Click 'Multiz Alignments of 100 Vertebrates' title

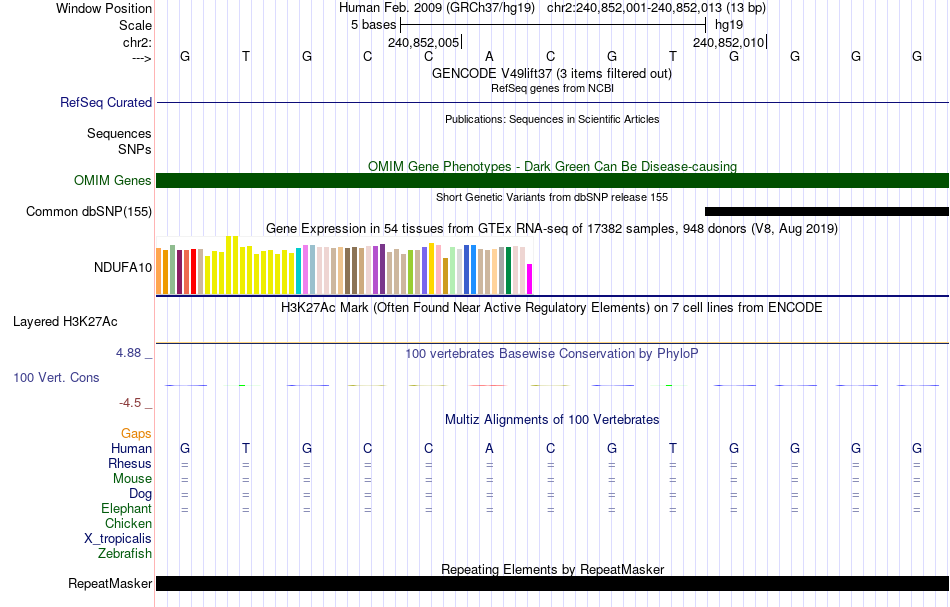552,419
